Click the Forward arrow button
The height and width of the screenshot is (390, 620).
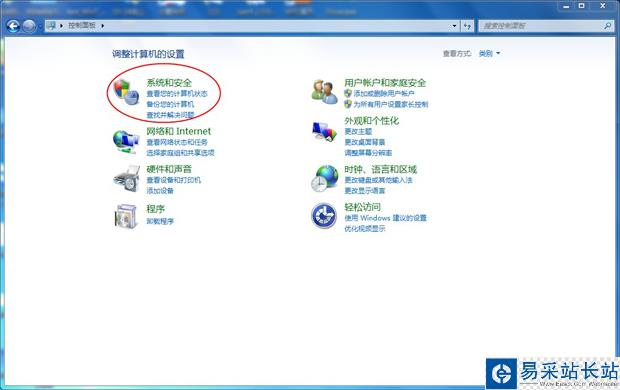point(29,26)
